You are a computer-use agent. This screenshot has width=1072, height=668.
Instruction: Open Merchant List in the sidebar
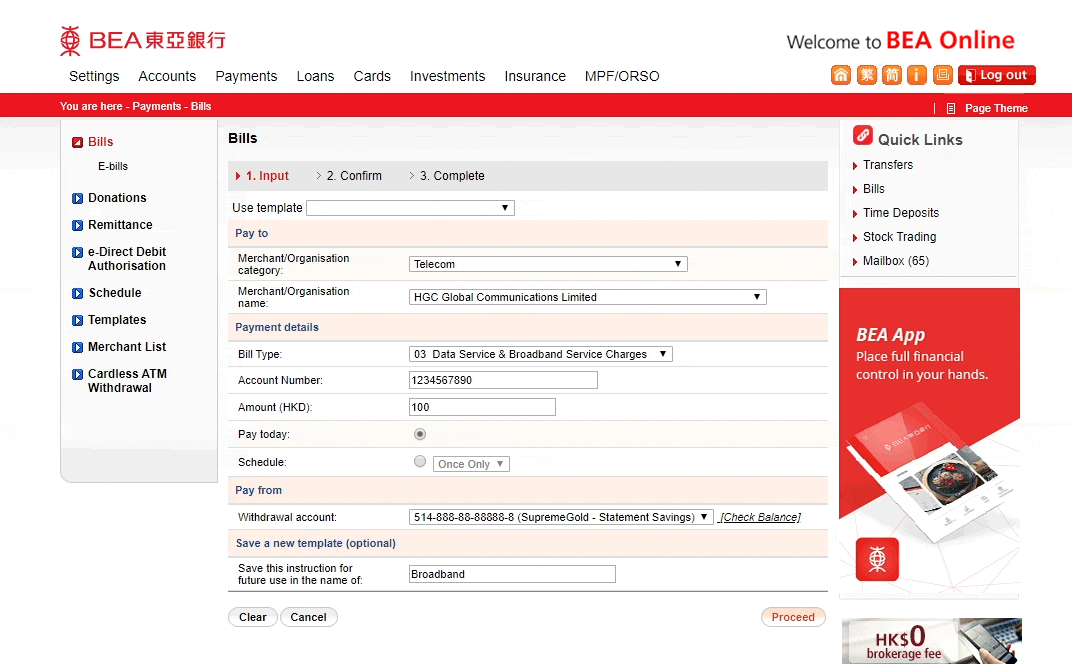127,347
